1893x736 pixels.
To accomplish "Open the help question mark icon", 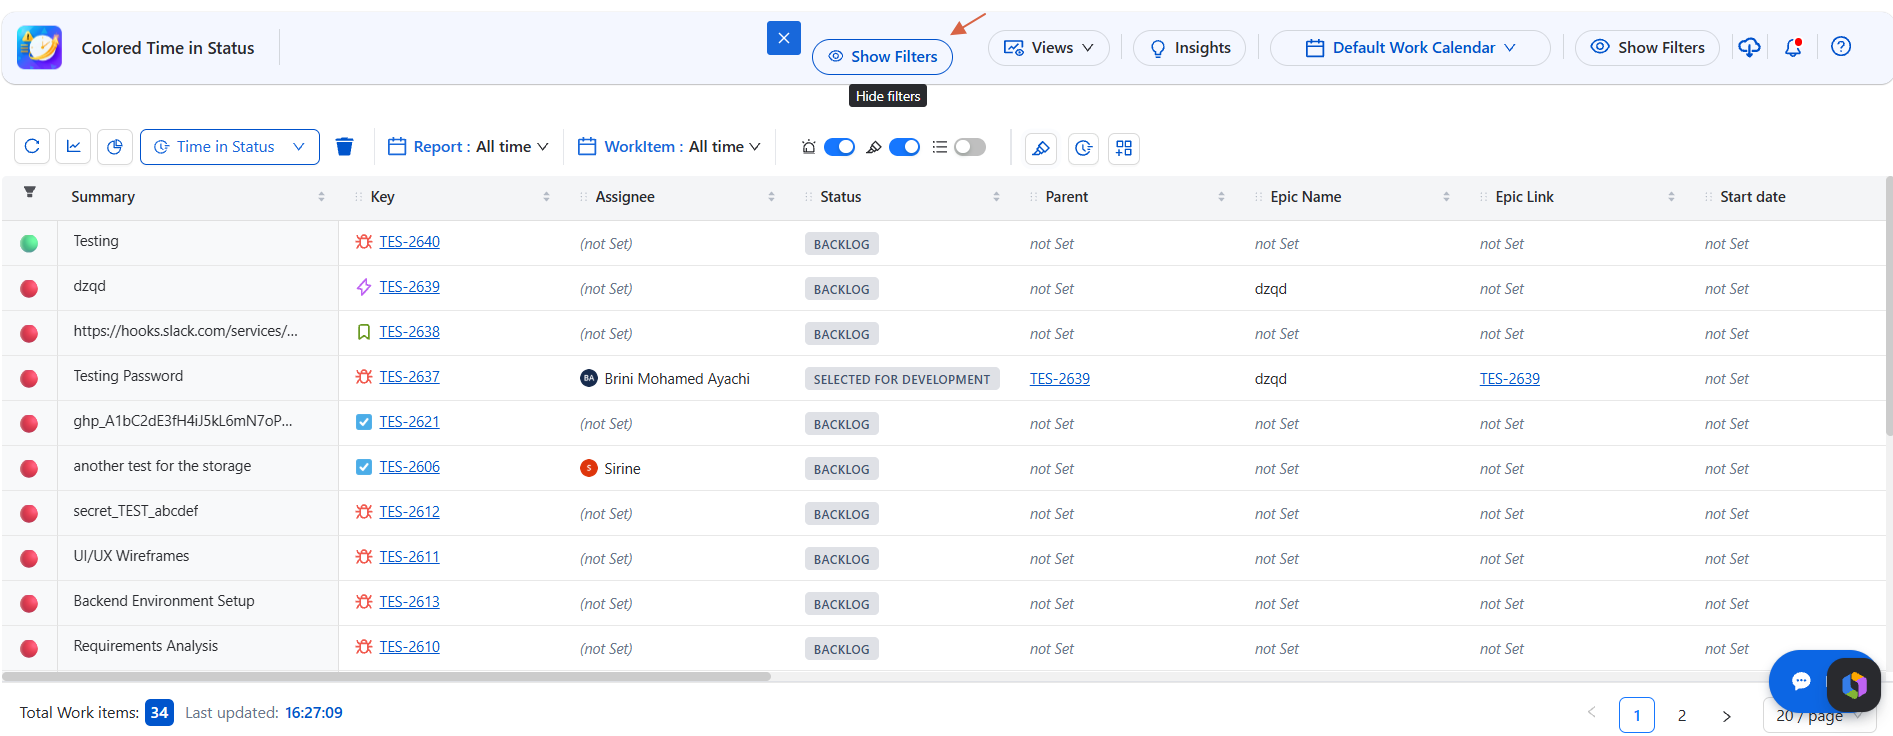I will point(1841,47).
